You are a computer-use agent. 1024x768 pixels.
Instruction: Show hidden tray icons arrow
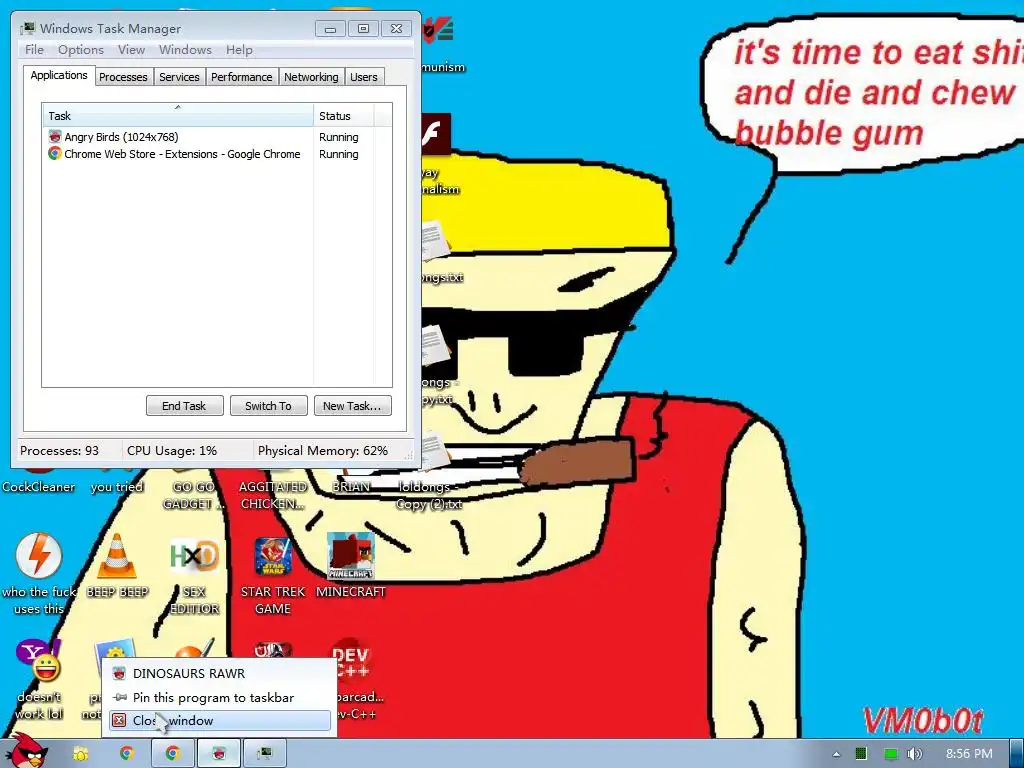coord(836,755)
